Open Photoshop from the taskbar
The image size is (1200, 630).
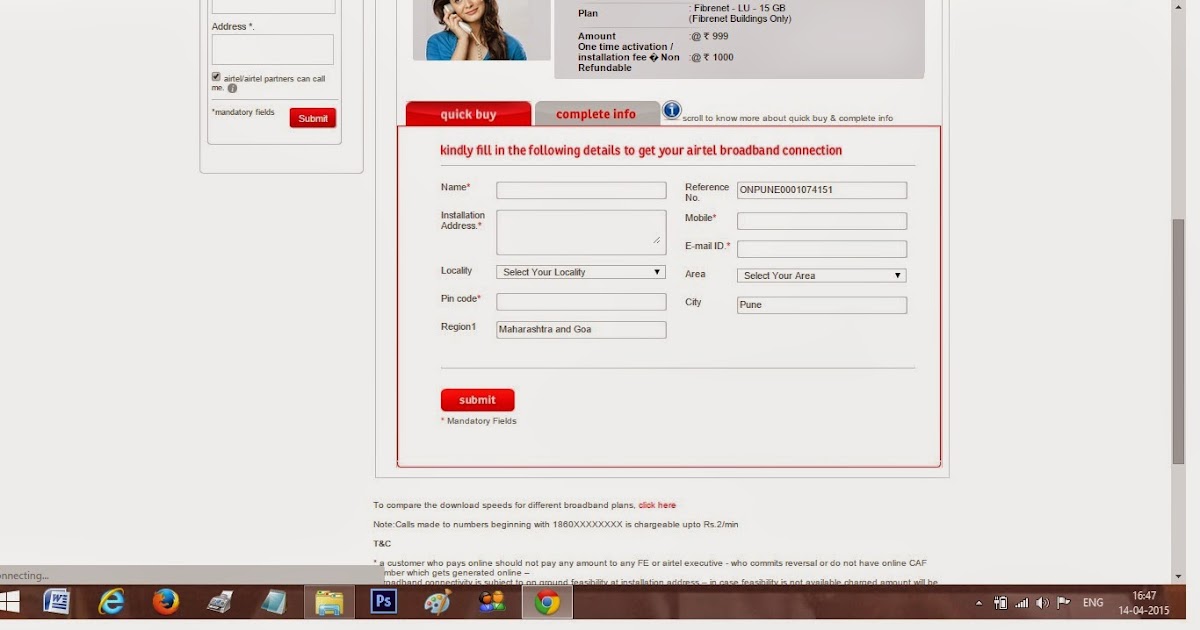click(383, 601)
